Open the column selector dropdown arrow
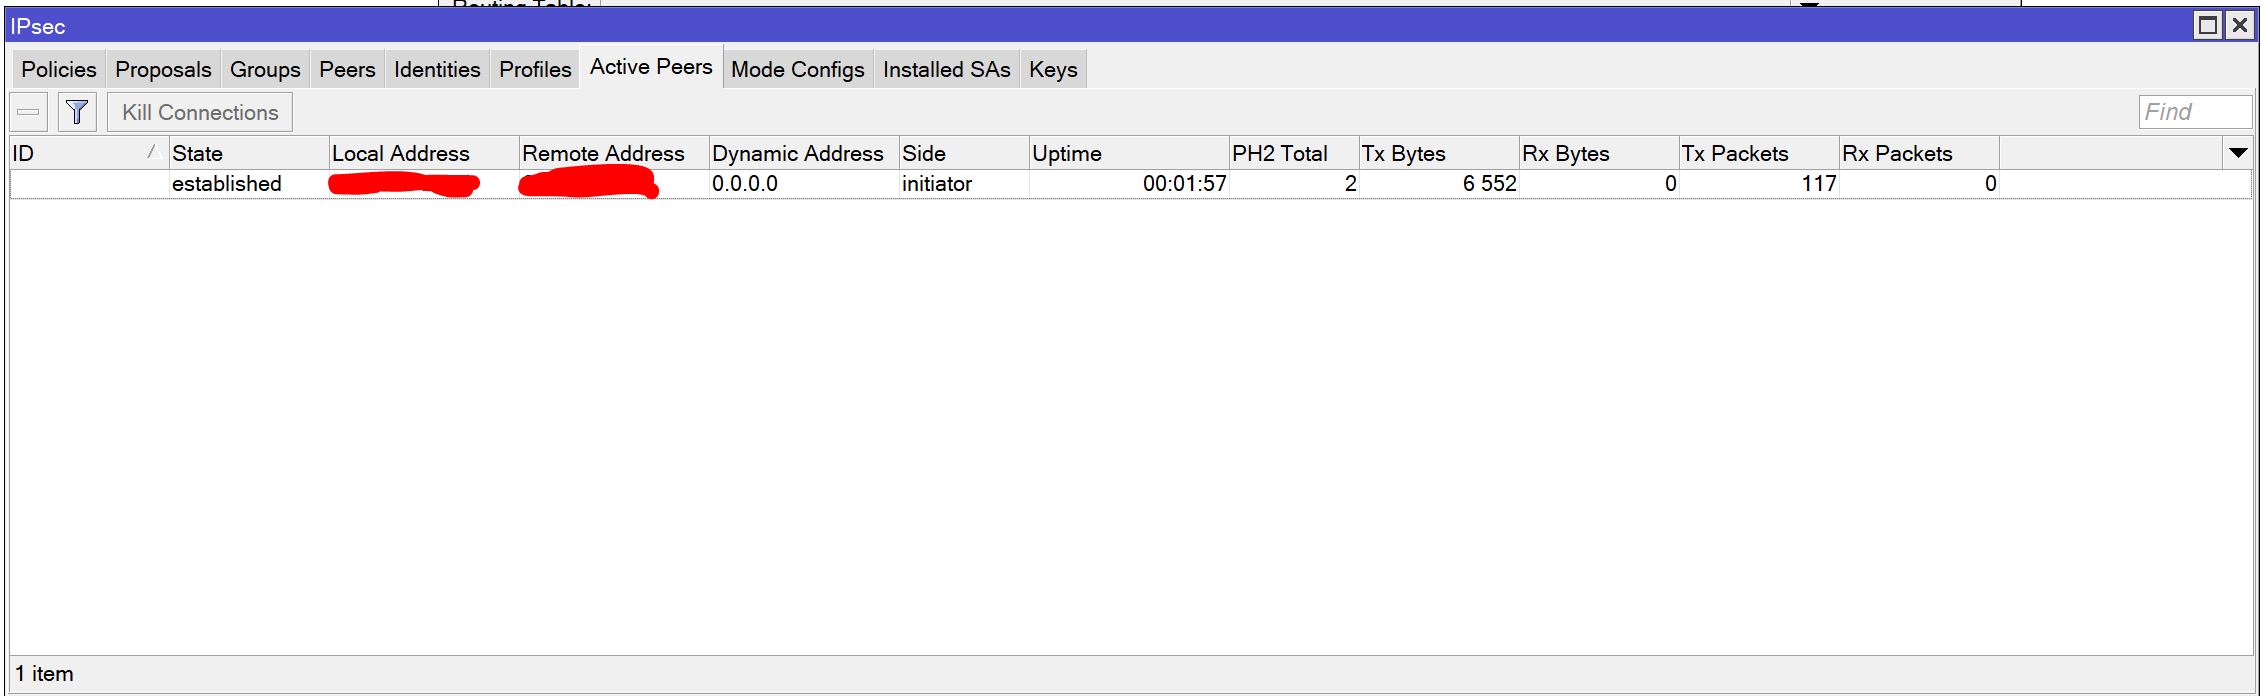Image resolution: width=2263 pixels, height=696 pixels. point(2238,153)
